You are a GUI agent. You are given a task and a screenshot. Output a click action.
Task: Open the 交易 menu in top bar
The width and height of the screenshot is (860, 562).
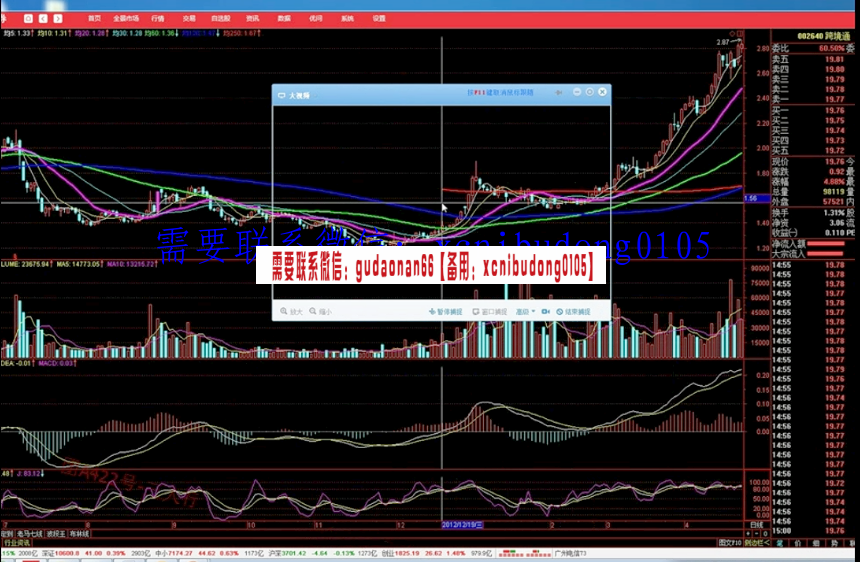pyautogui.click(x=189, y=18)
